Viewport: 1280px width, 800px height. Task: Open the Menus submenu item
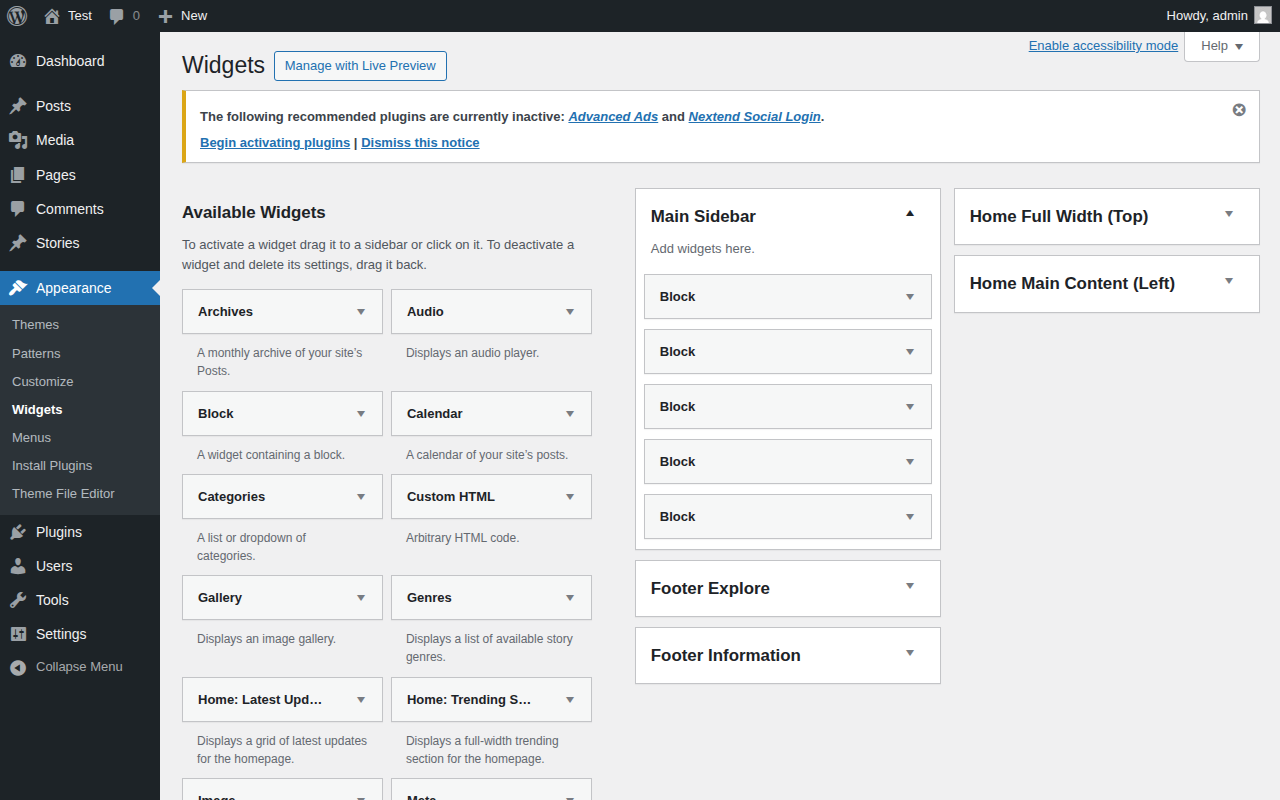click(31, 437)
